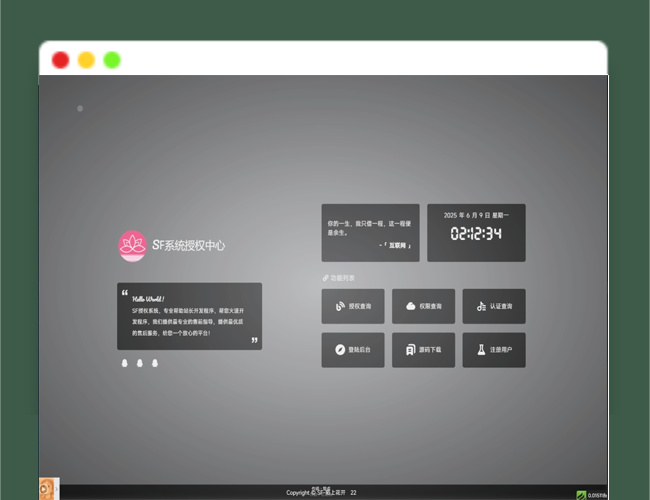Click the date 2025 年 6 月 9 日 星期一

point(476,215)
